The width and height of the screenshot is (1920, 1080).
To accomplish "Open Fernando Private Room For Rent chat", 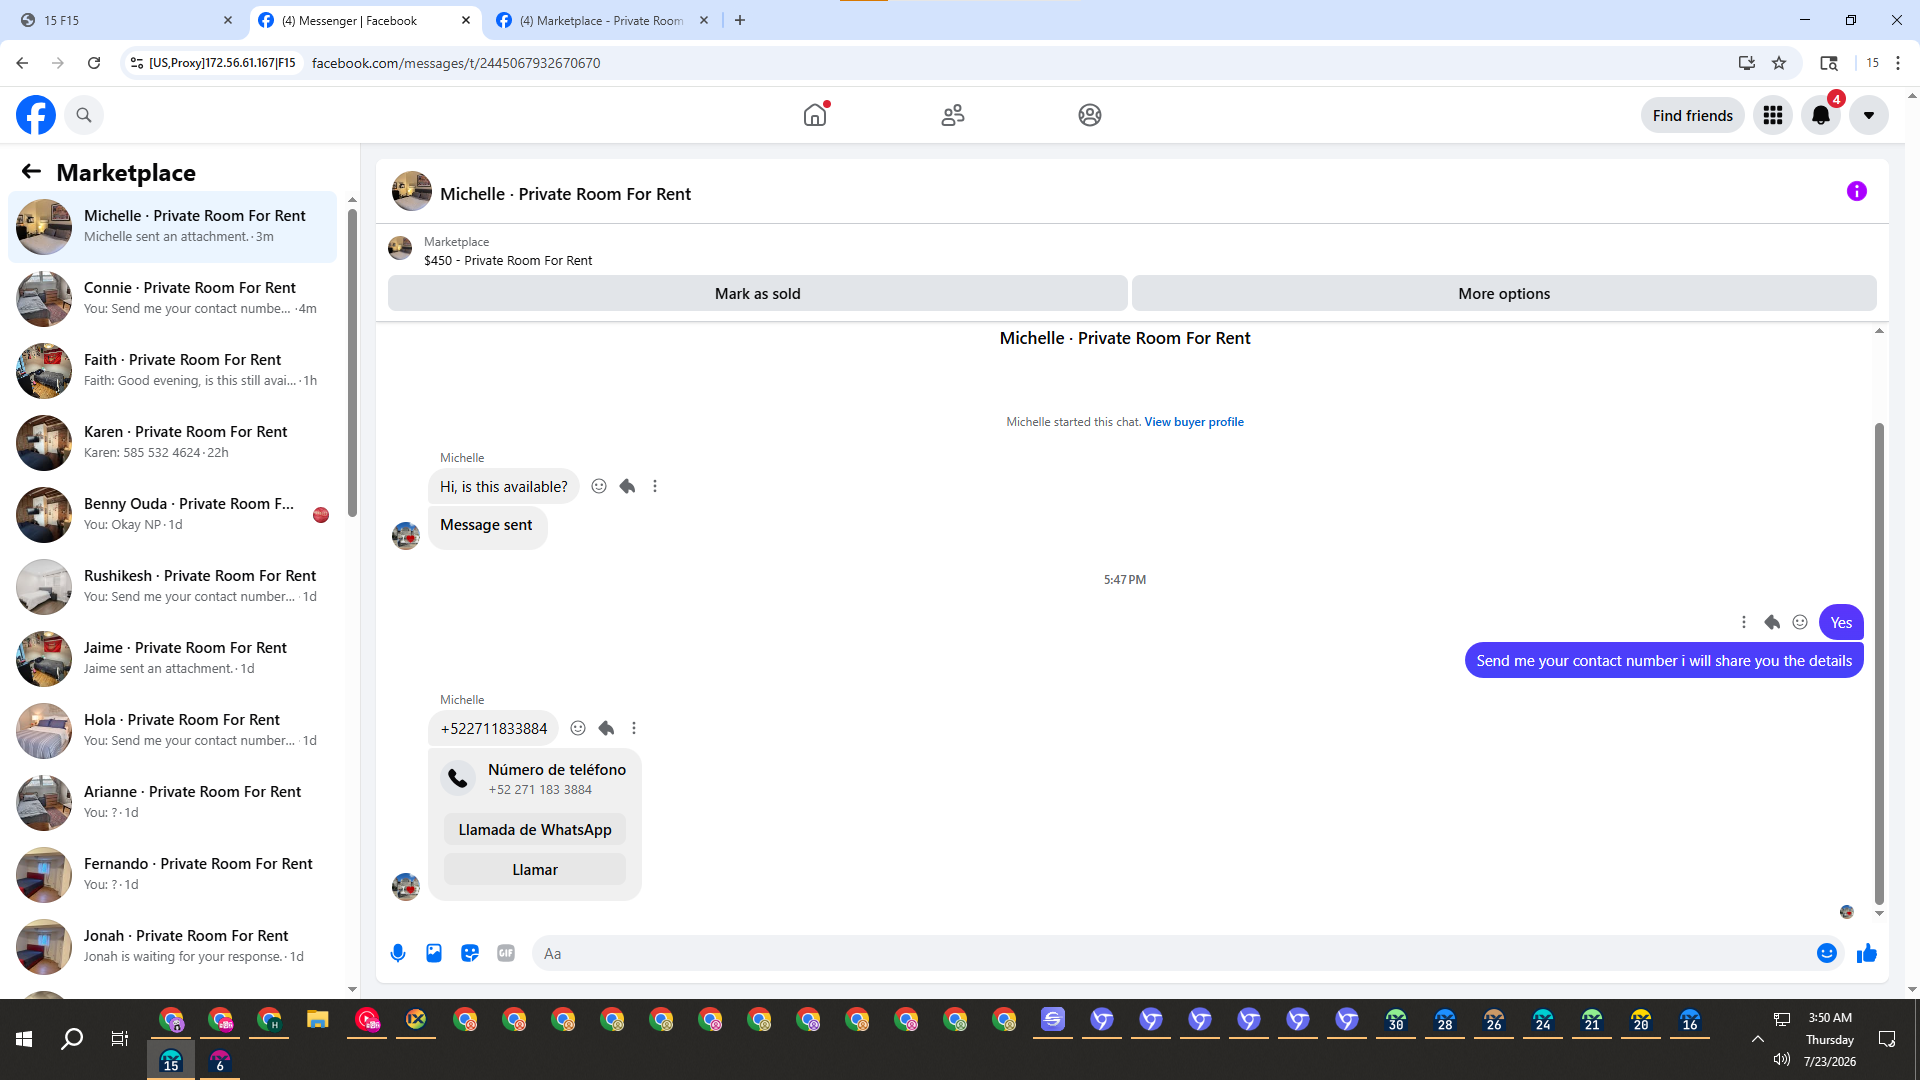I will (172, 874).
